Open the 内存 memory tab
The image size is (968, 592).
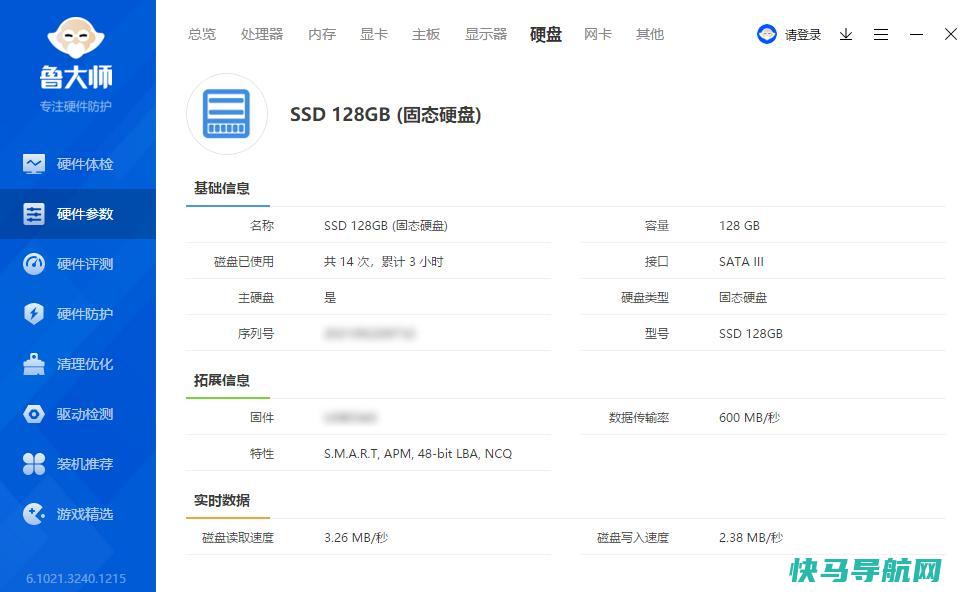(x=322, y=34)
